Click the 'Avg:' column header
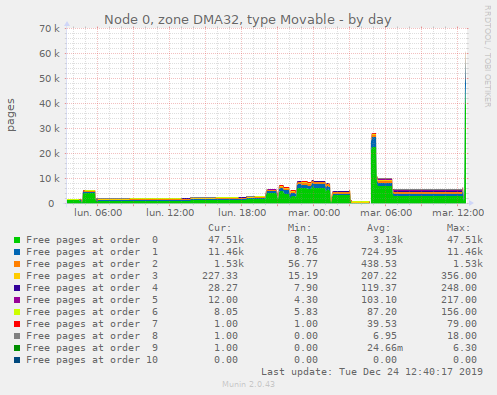Viewport: 497px width, 395px height. [379, 228]
